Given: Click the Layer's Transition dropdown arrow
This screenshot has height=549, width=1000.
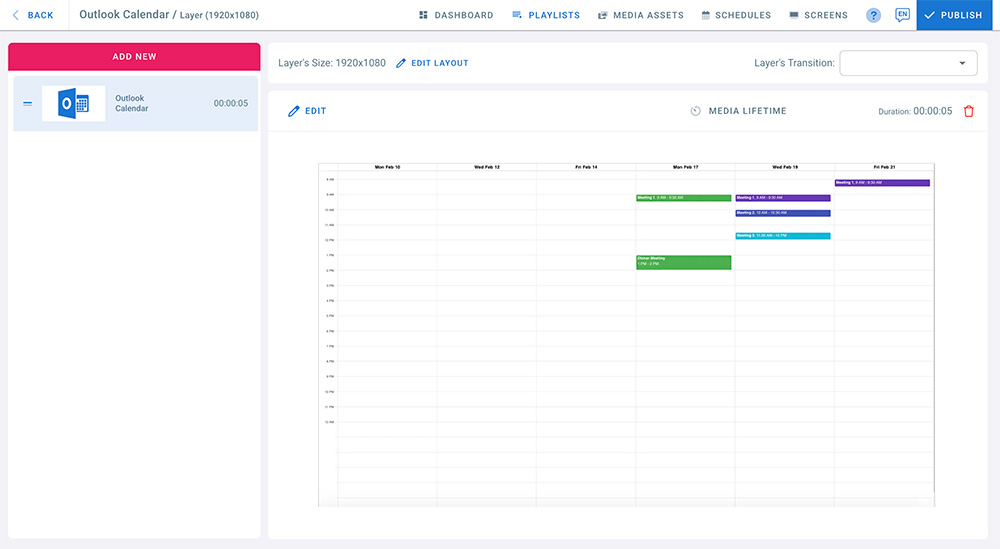Looking at the screenshot, I should click(x=962, y=63).
